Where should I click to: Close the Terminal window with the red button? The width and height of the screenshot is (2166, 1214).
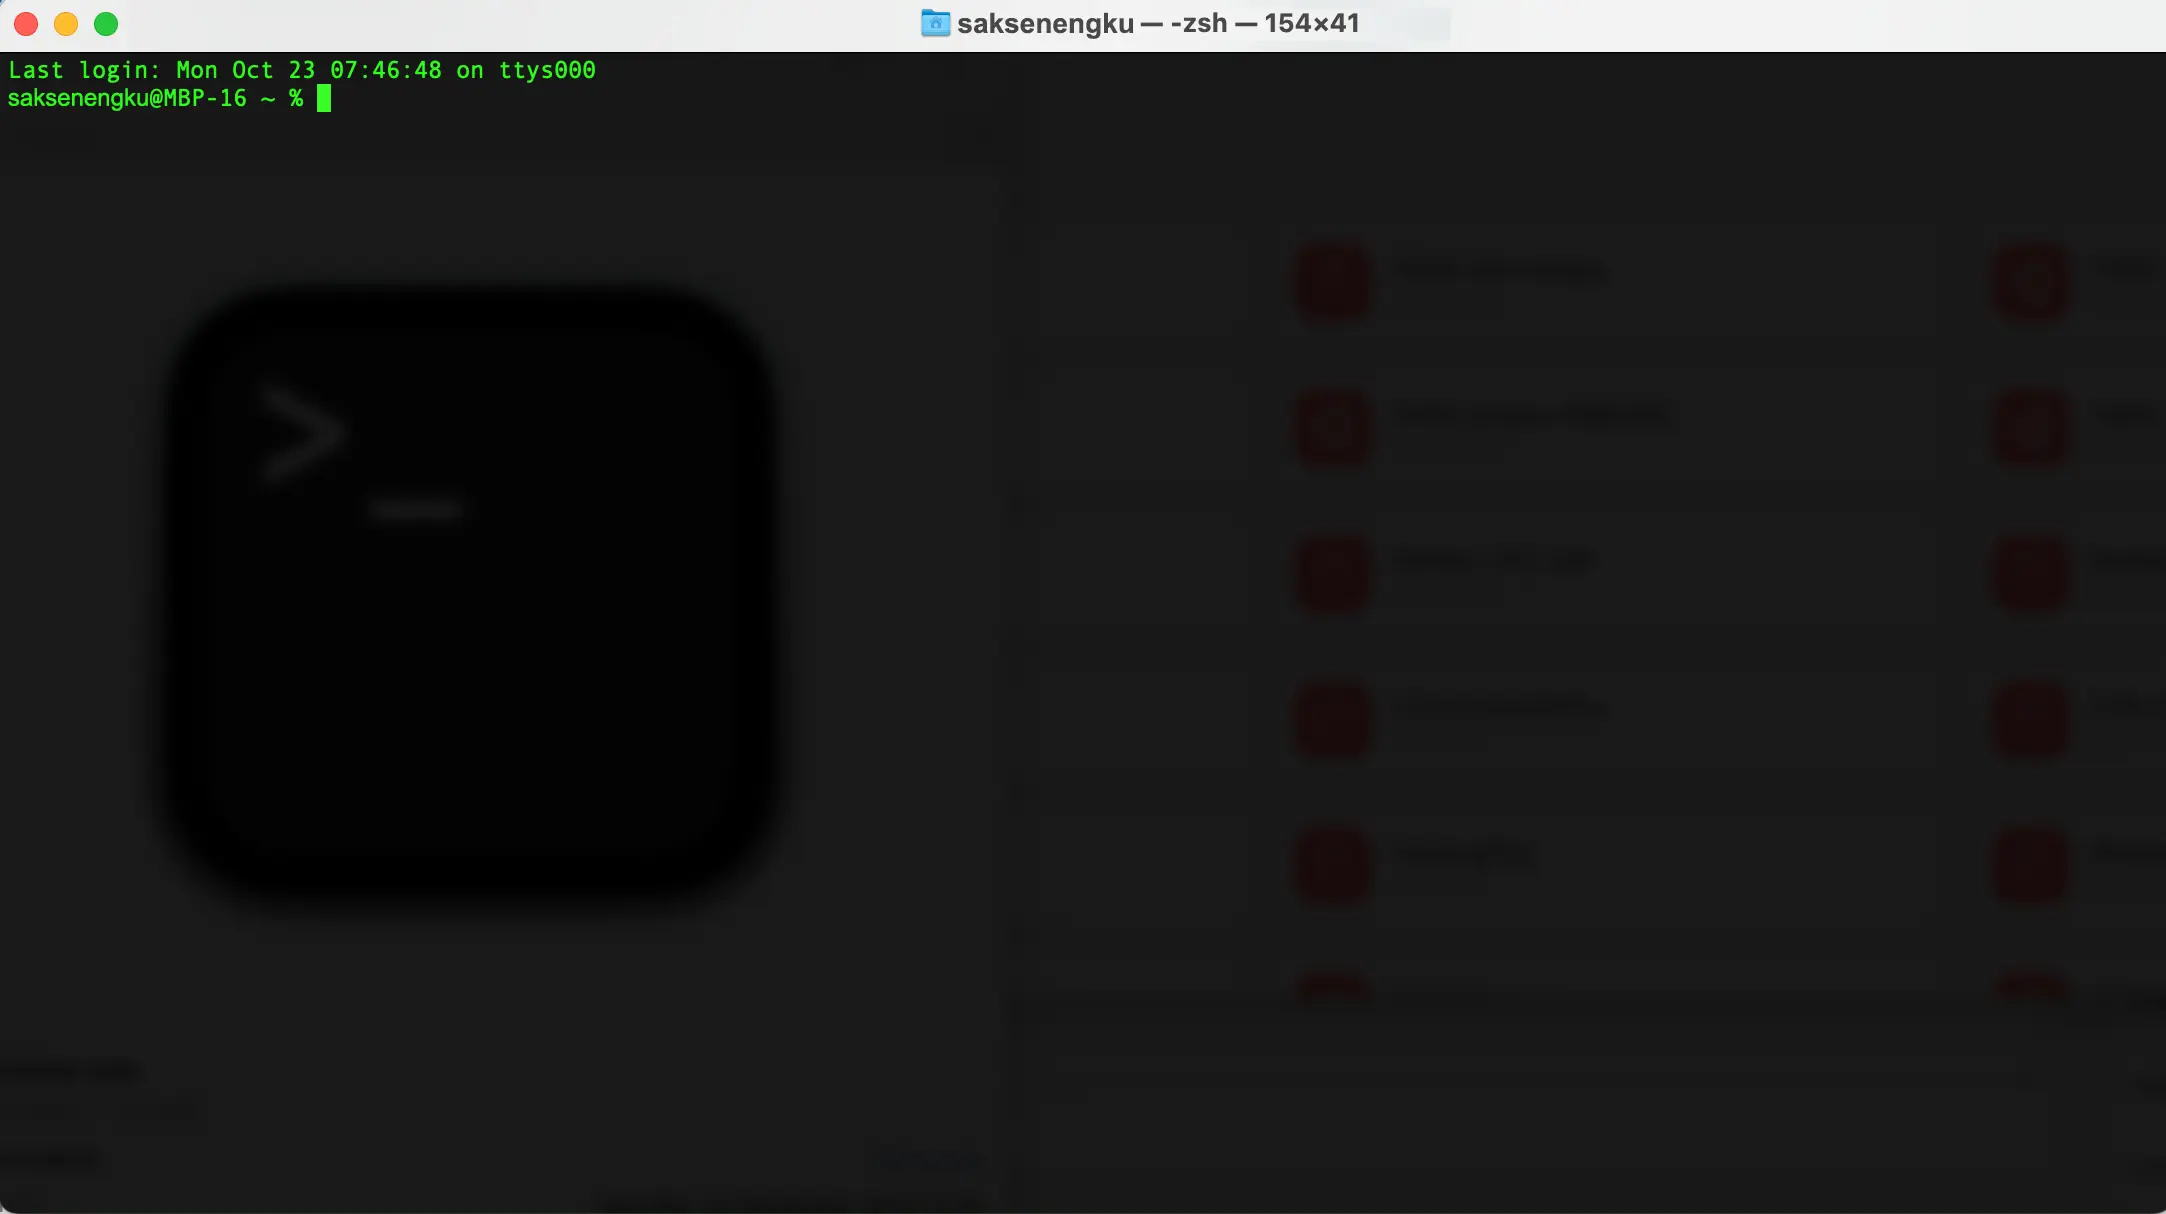click(x=26, y=24)
